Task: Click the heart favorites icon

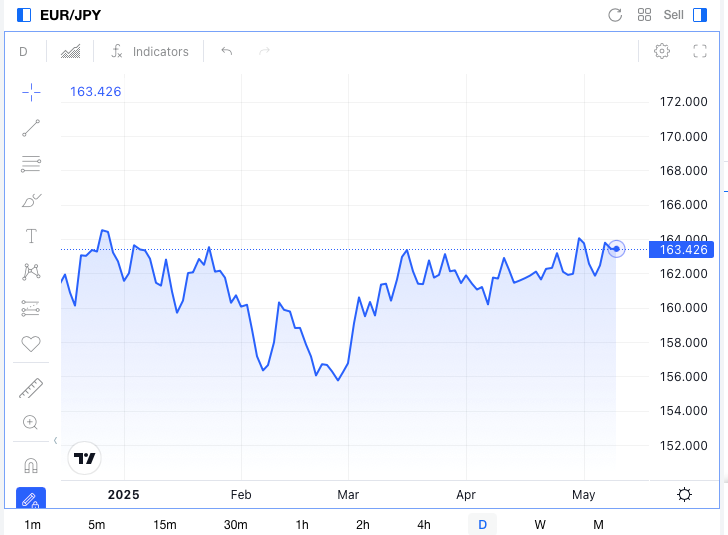Action: tap(31, 344)
